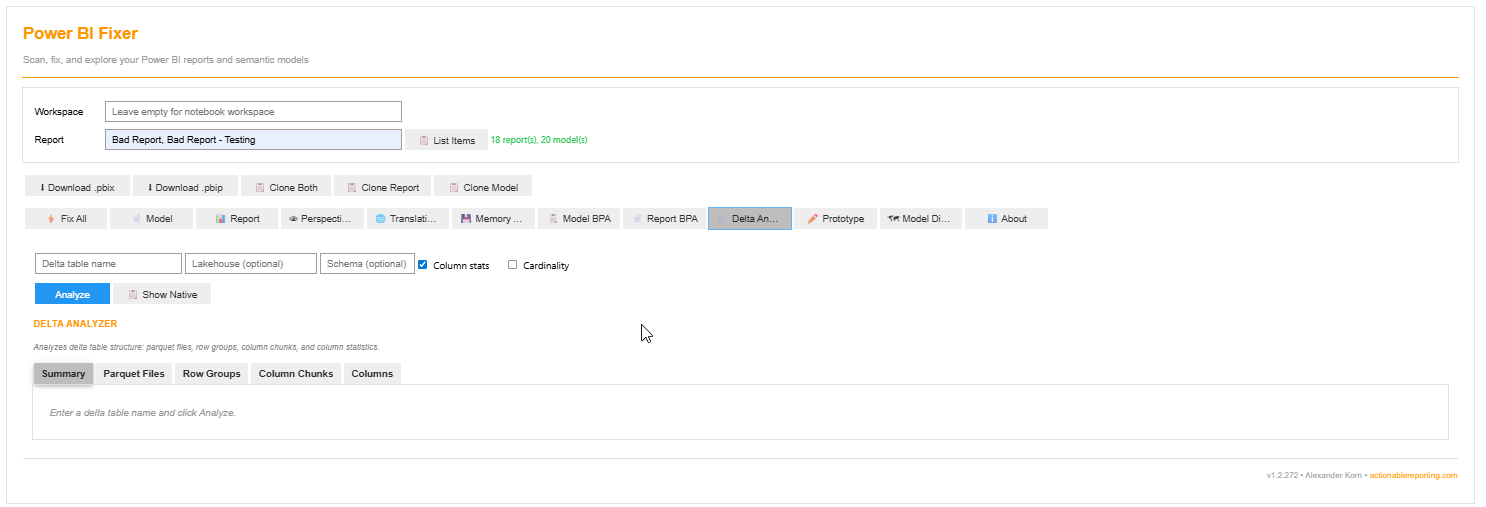Screen dimensions: 1486x507
Task: Click the Lakehouse (optional) field
Action: pyautogui.click(x=251, y=263)
